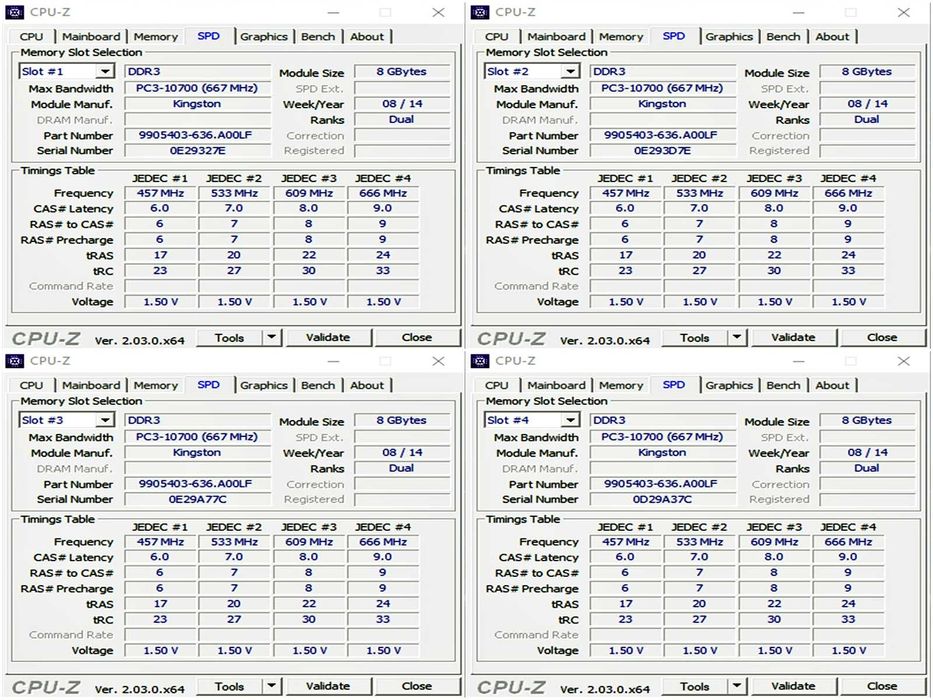Click 666 MHz JEDEC #4 frequency, Slot #2 window
The width and height of the screenshot is (933, 700).
848,193
